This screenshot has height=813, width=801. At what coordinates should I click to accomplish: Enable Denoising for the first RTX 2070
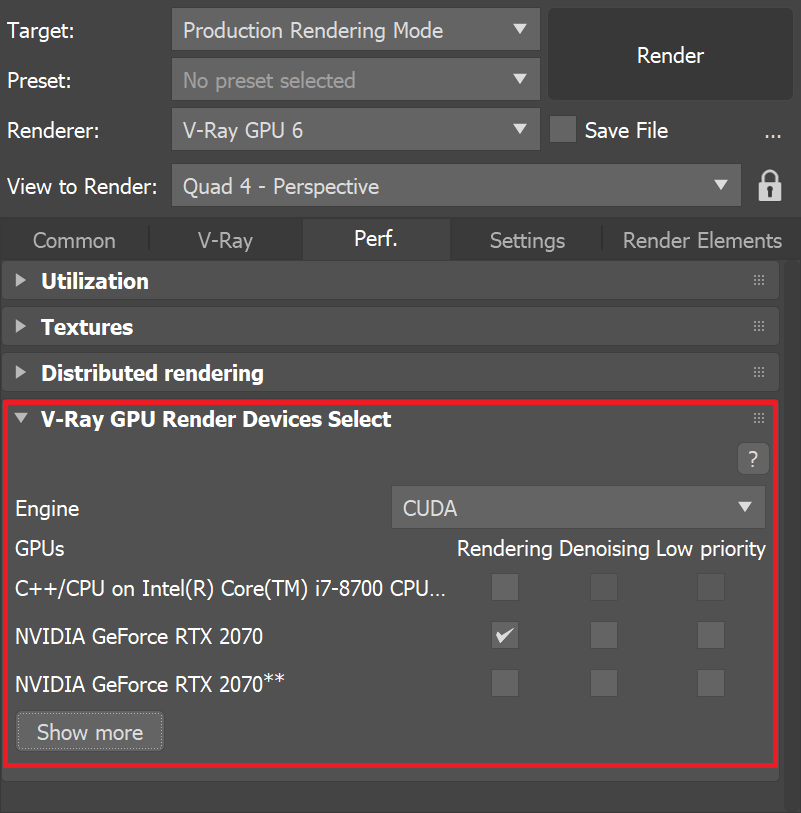[603, 635]
